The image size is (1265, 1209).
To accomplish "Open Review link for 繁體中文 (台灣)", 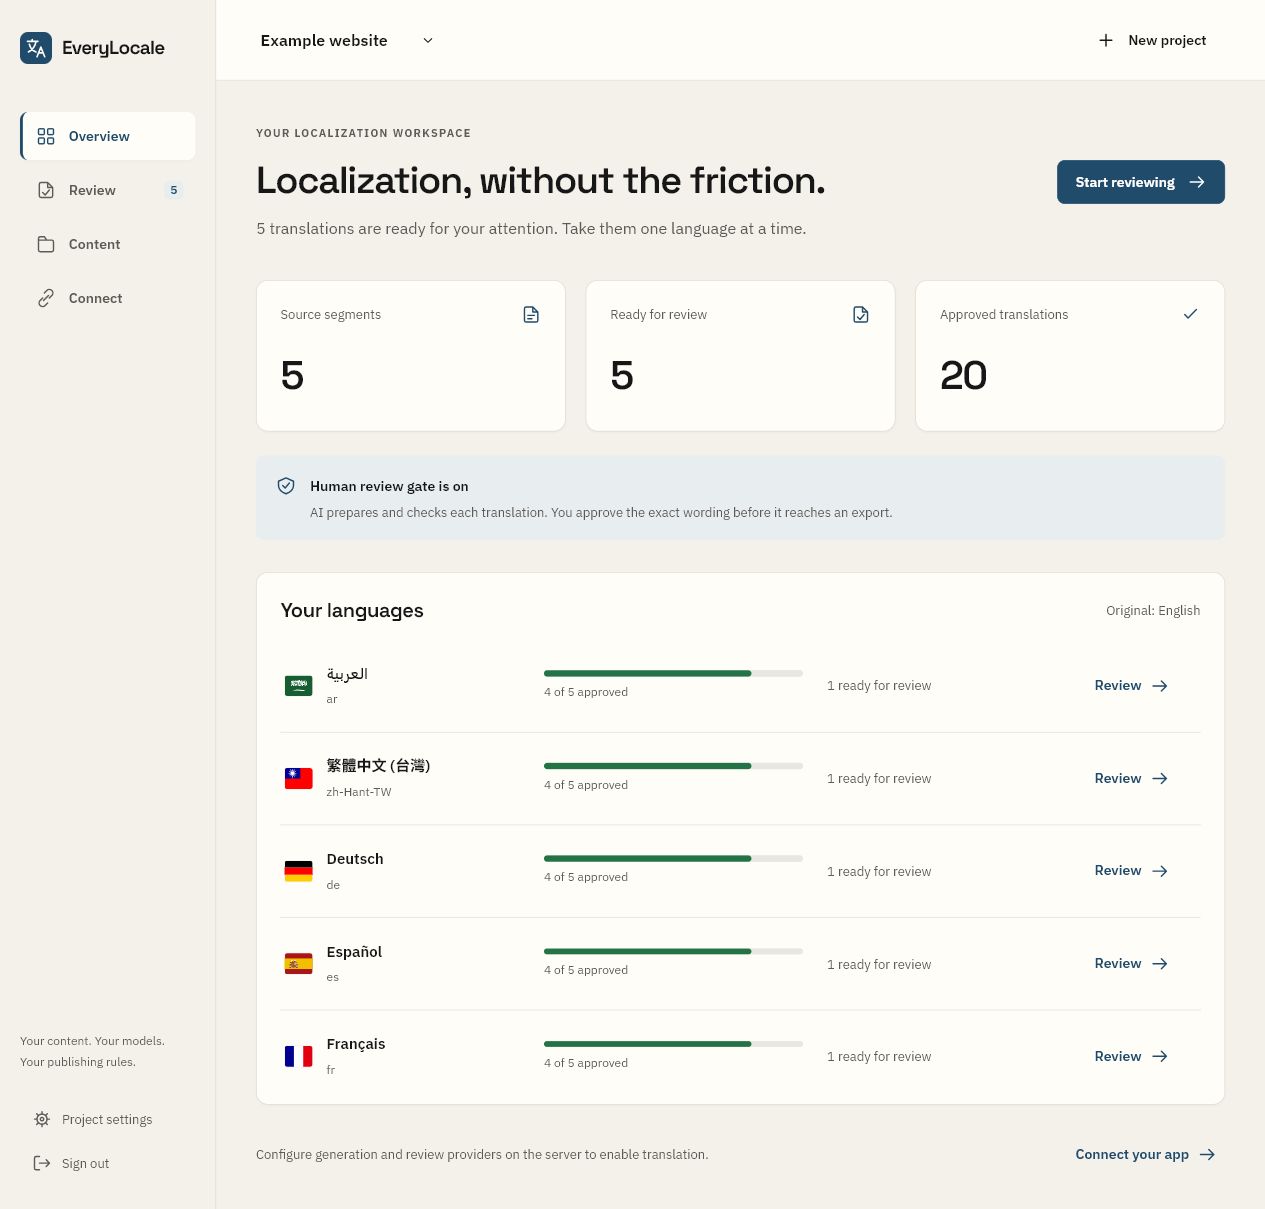I will 1131,778.
